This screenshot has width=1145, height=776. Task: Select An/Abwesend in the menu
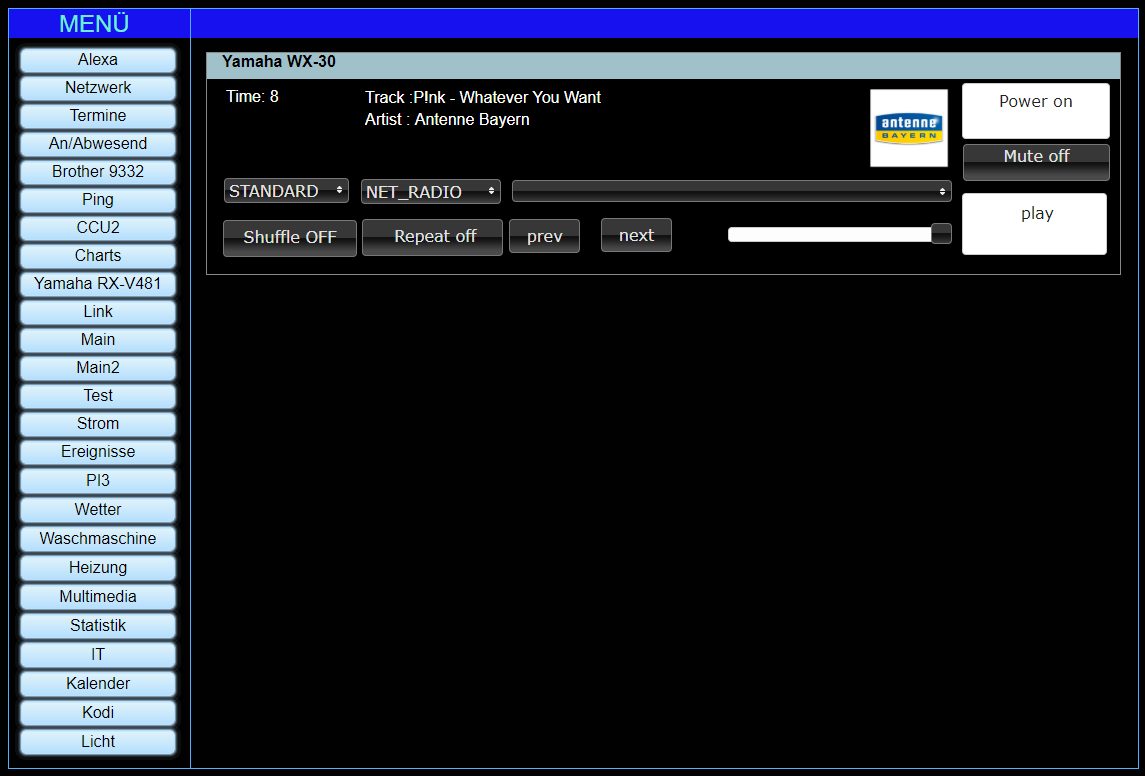[98, 144]
